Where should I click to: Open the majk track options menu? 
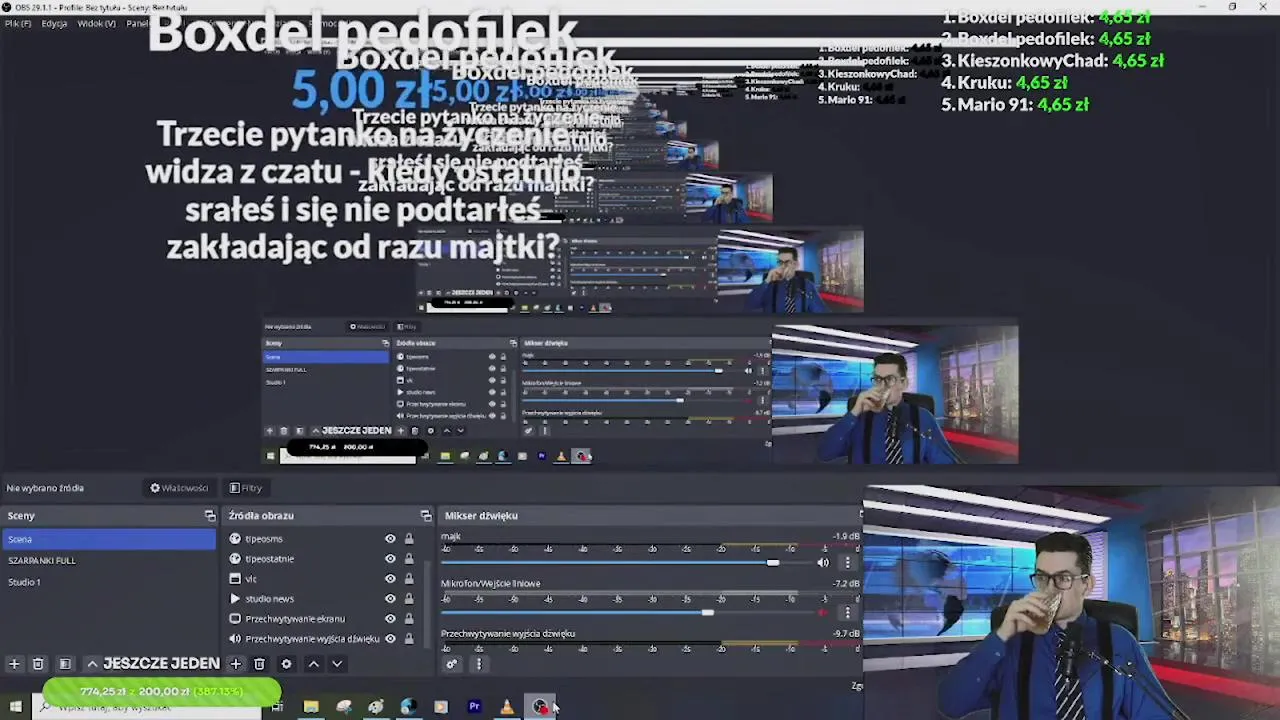coord(848,562)
